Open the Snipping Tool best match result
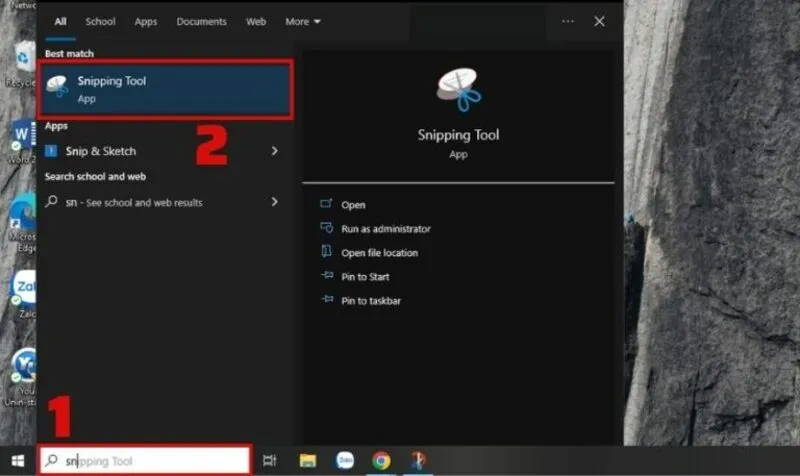800x476 pixels. pyautogui.click(x=165, y=90)
